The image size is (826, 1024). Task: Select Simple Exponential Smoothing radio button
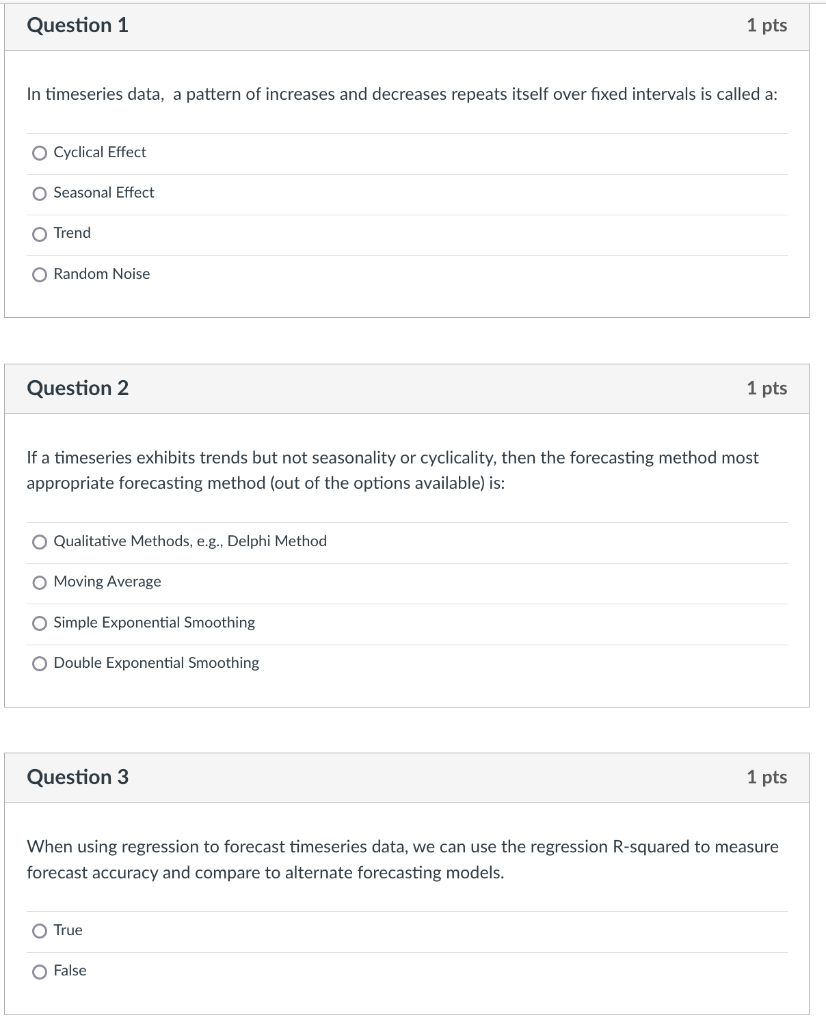39,623
